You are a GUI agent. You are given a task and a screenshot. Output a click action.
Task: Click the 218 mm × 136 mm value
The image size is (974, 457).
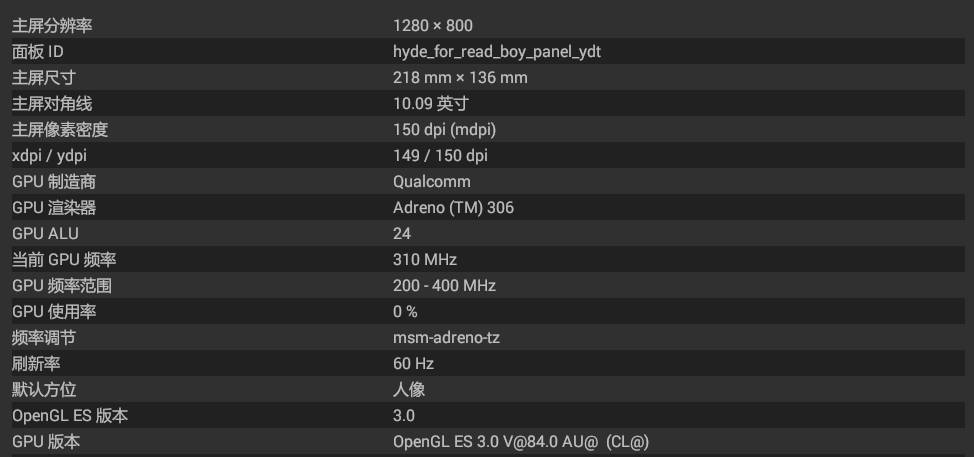pos(460,77)
